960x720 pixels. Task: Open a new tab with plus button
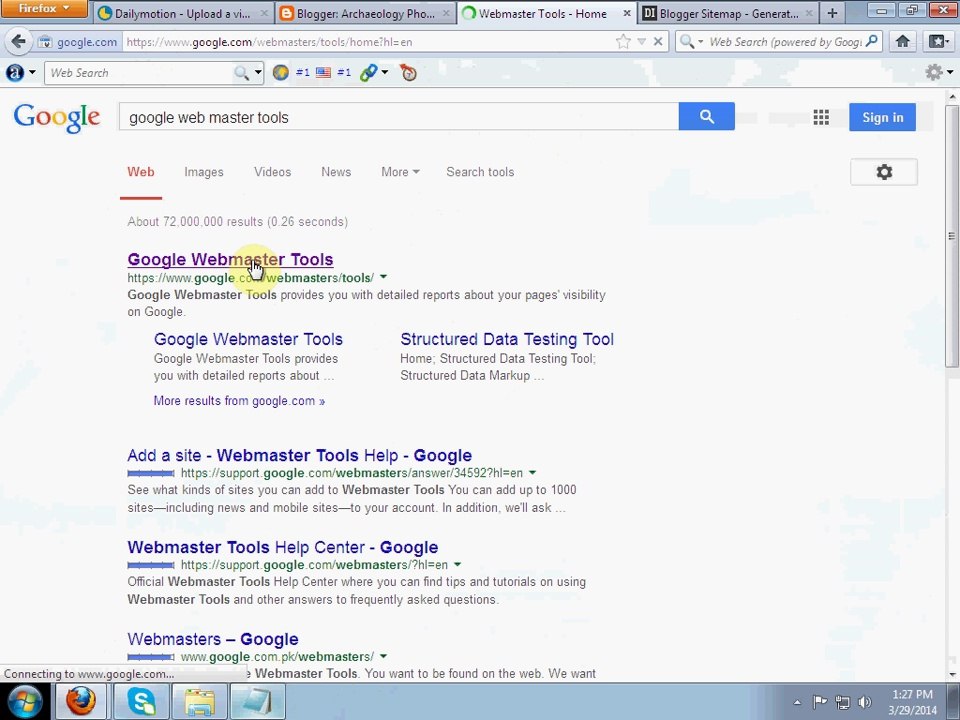click(832, 13)
